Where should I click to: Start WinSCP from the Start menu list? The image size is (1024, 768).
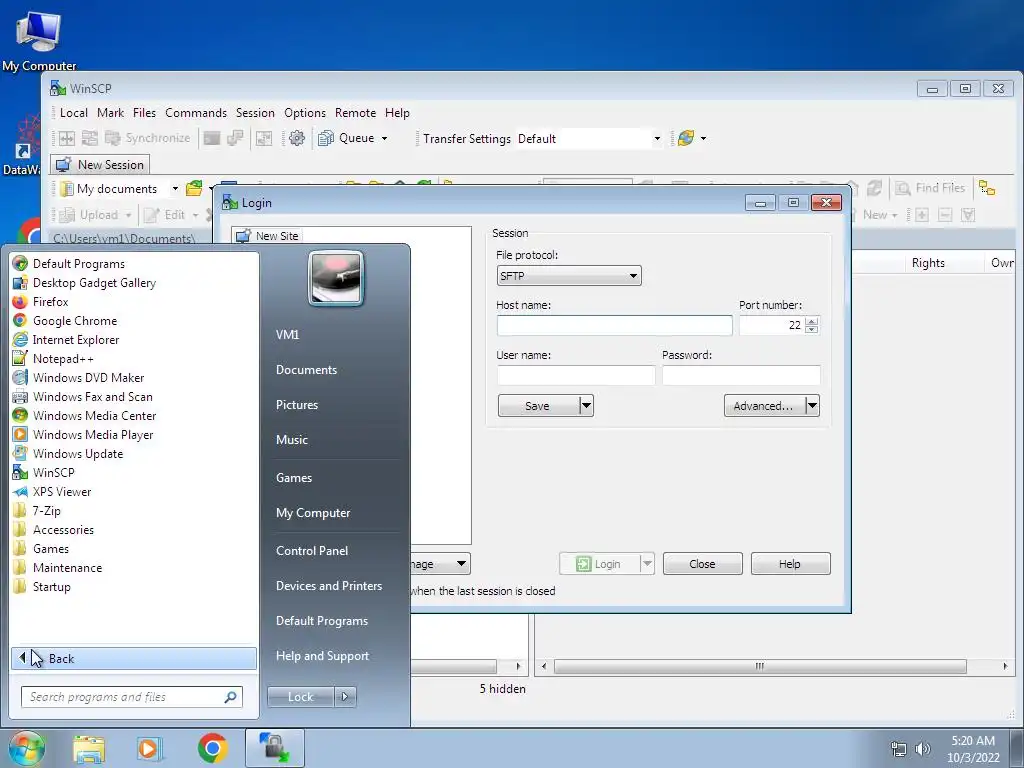54,472
